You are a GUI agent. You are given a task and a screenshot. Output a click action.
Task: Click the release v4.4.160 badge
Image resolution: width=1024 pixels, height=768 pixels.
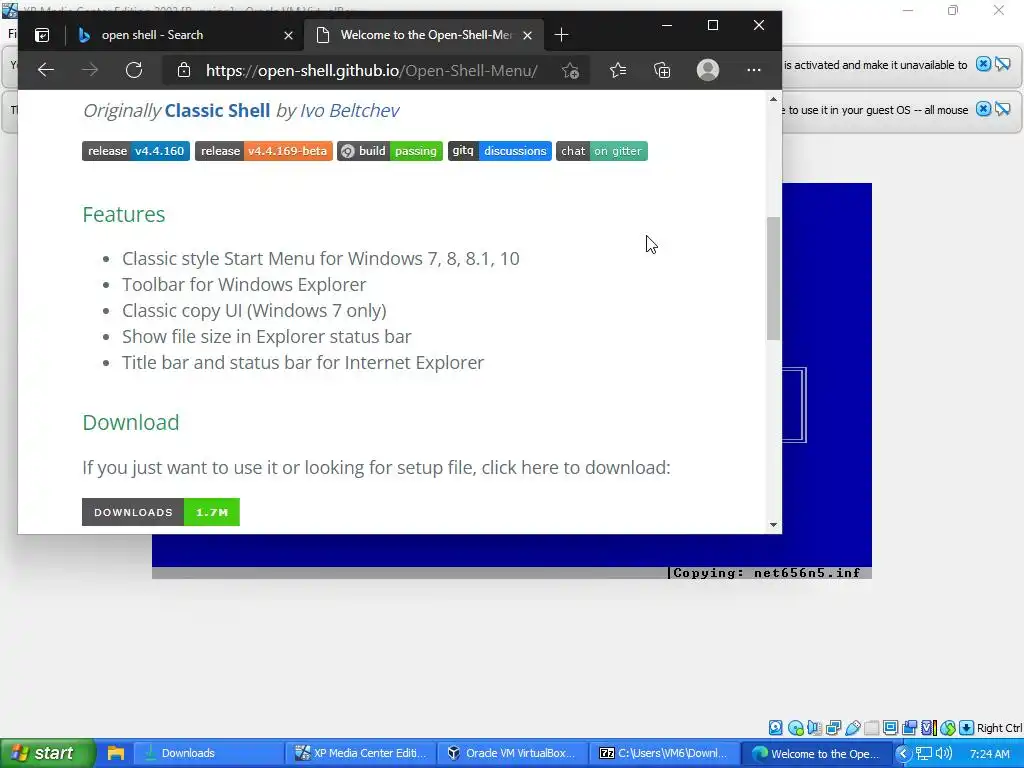pos(136,151)
